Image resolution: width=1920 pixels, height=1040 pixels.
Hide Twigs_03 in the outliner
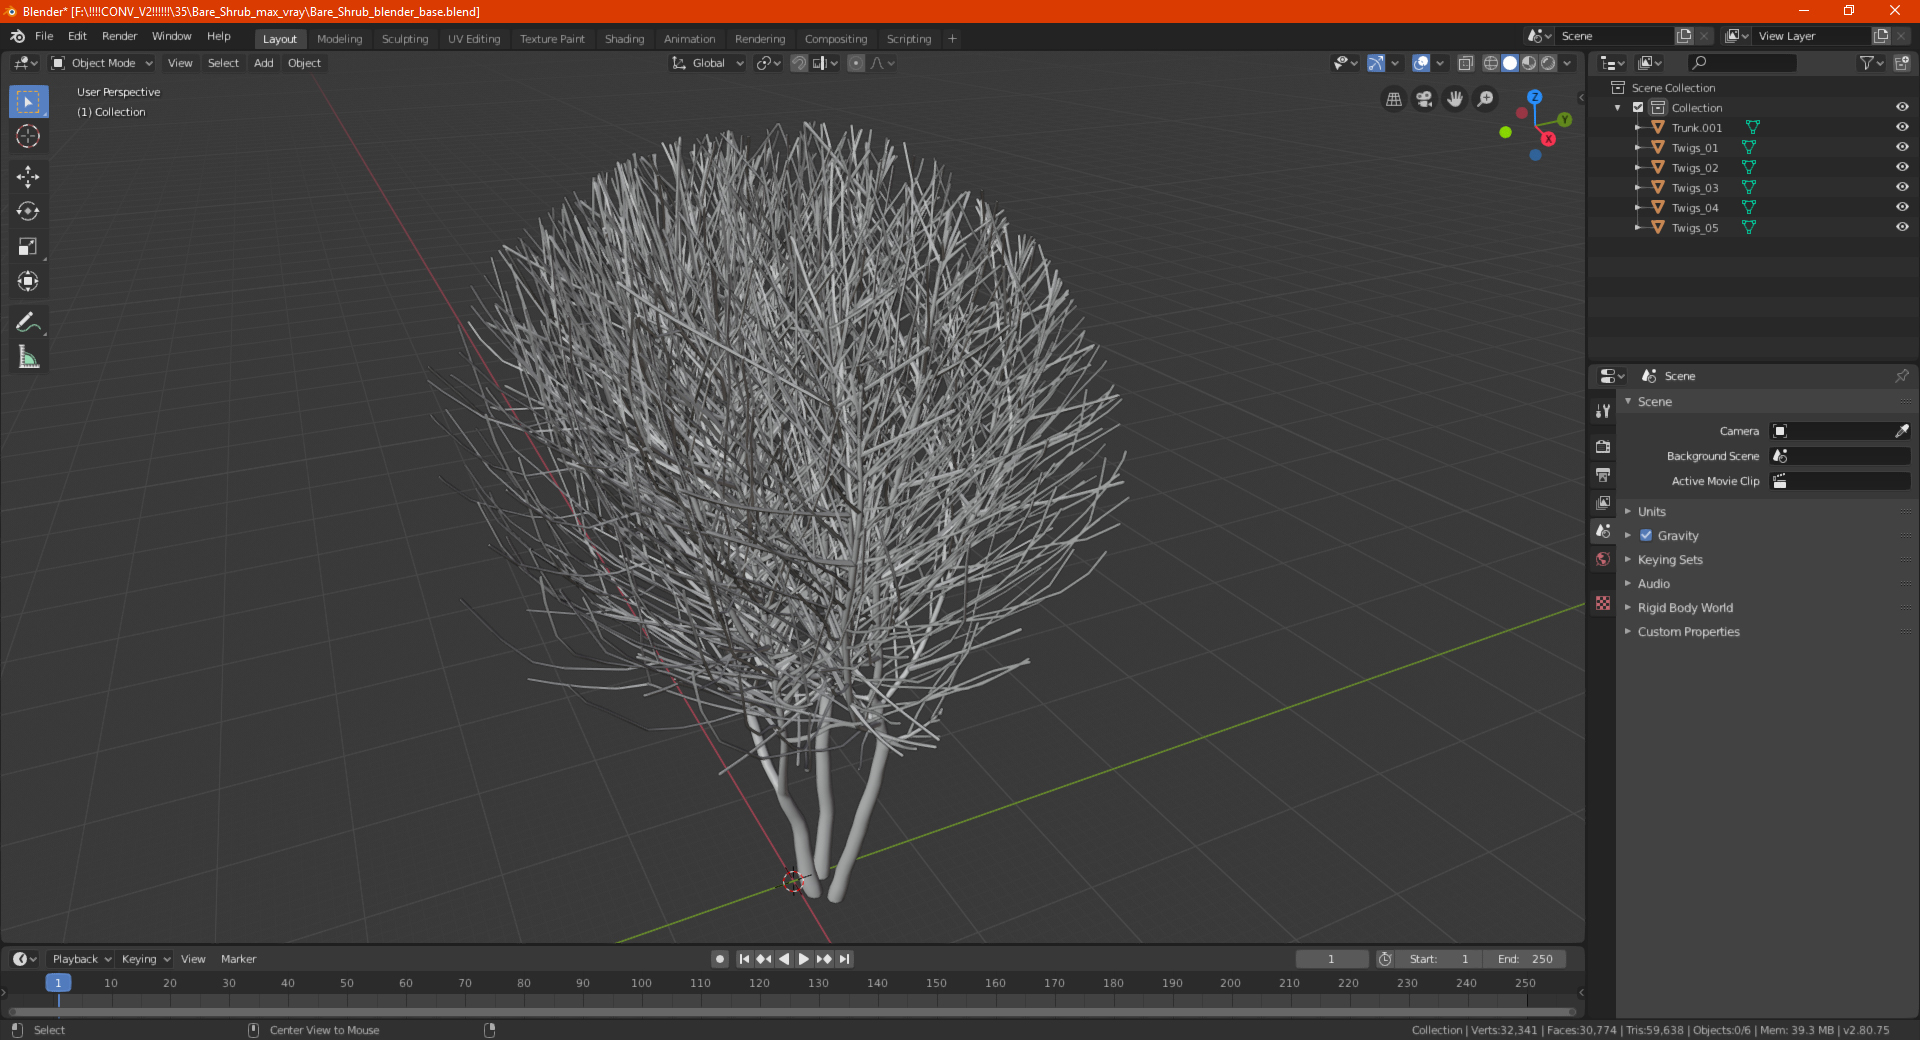(1902, 187)
